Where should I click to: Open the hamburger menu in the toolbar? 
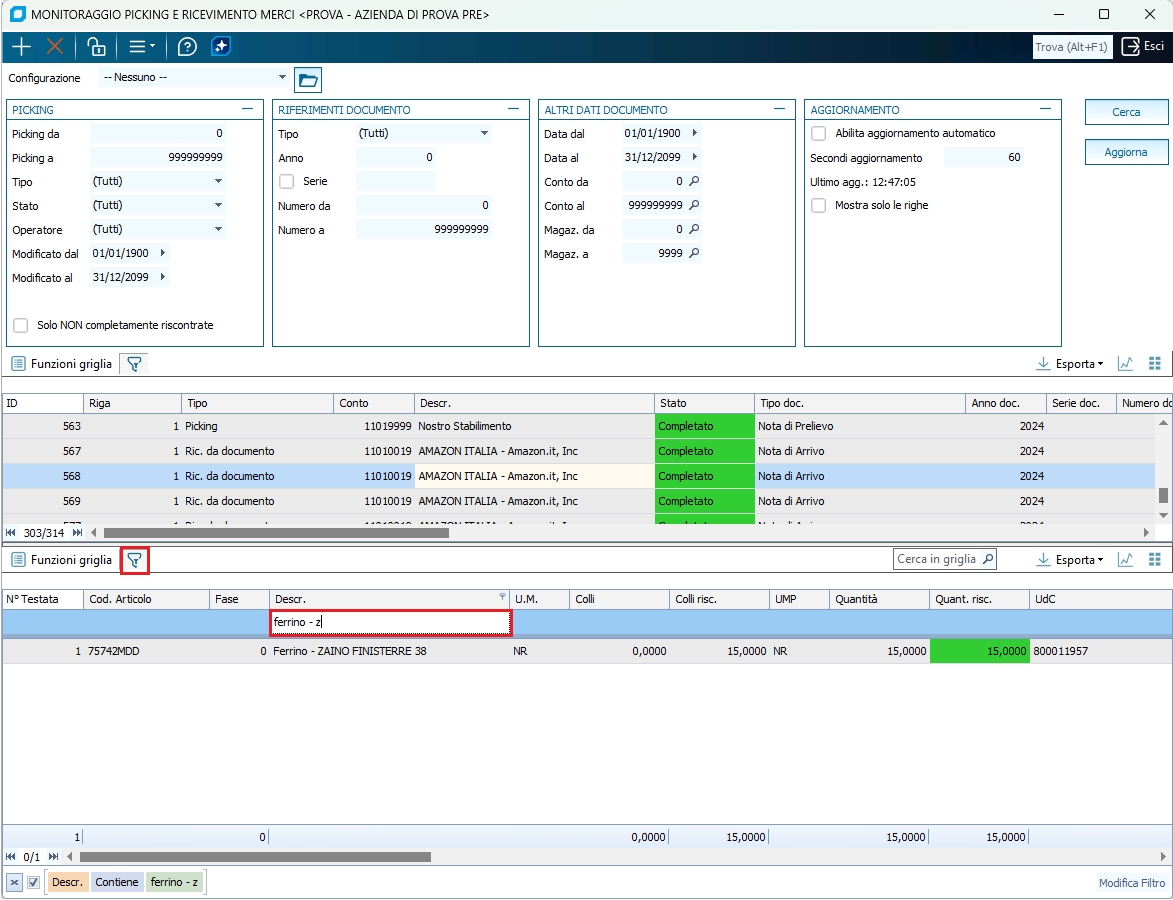point(141,47)
